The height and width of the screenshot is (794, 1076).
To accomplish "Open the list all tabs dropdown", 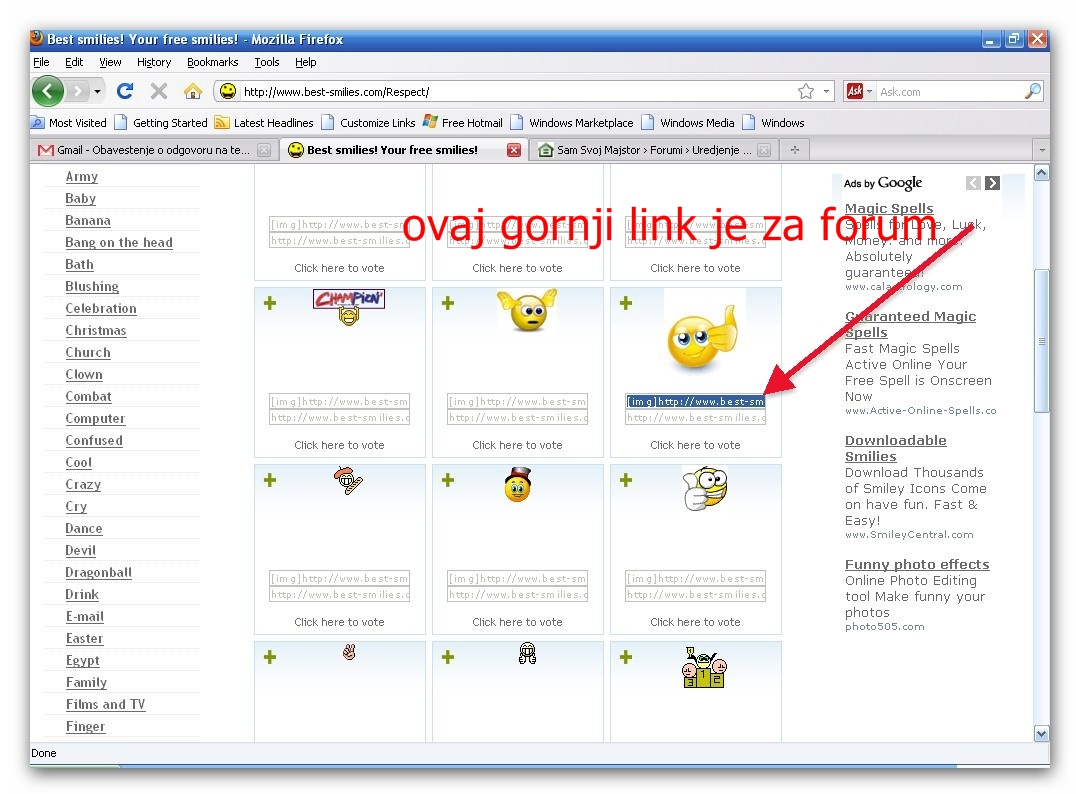I will tap(1042, 150).
